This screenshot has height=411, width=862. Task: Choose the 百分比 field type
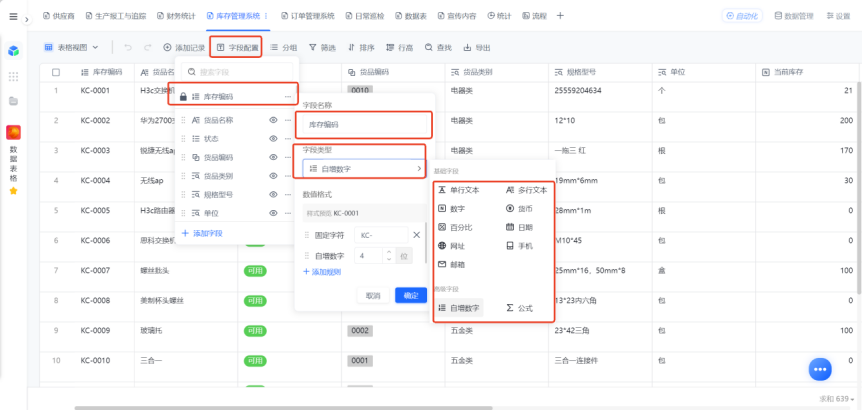click(455, 227)
